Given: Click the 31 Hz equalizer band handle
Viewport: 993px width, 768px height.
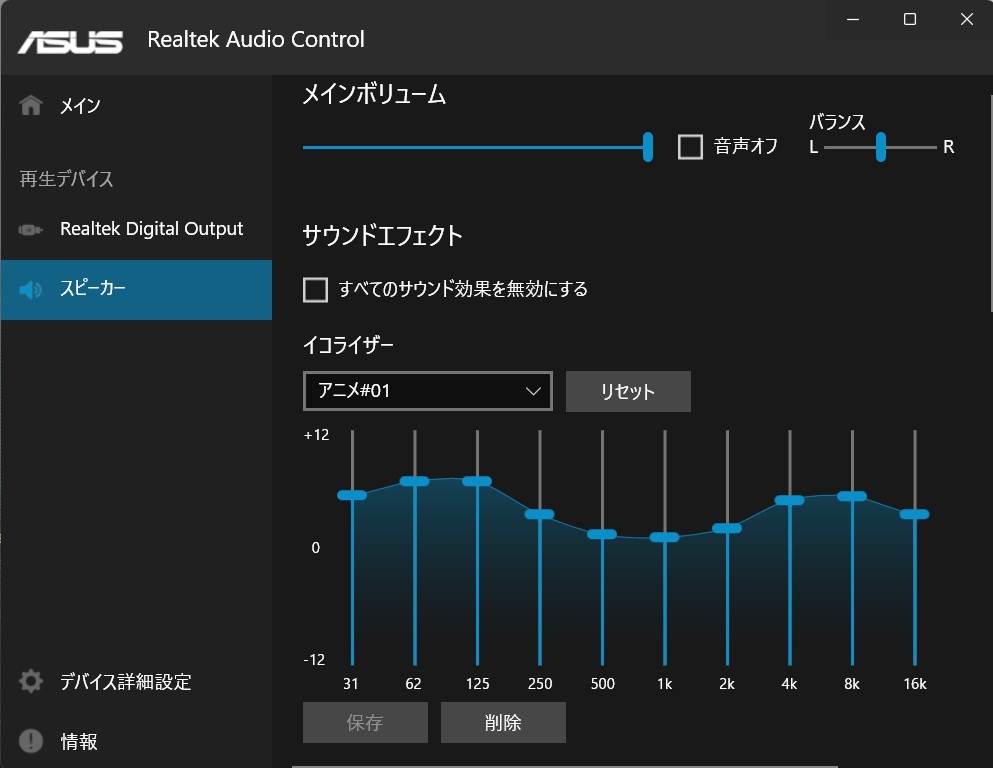Looking at the screenshot, I should tap(352, 495).
